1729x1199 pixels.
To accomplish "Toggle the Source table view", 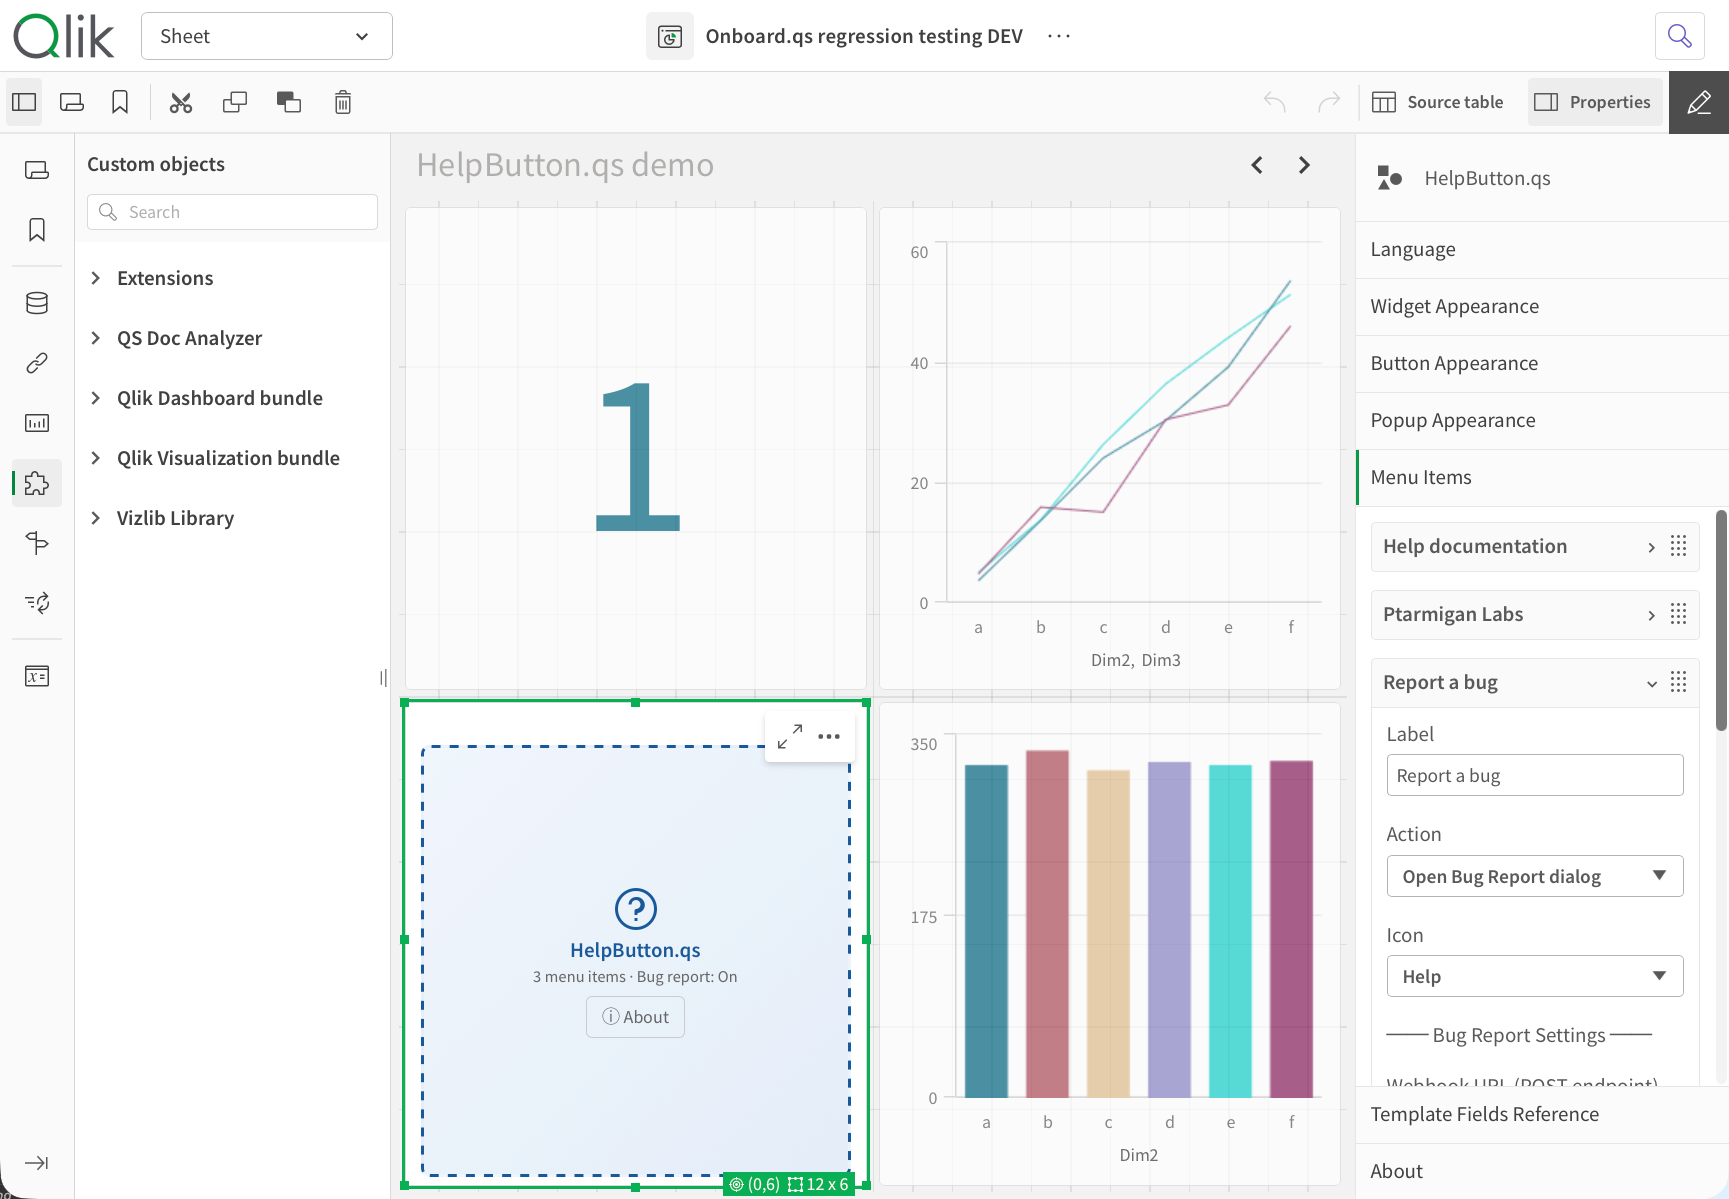I will 1438,102.
